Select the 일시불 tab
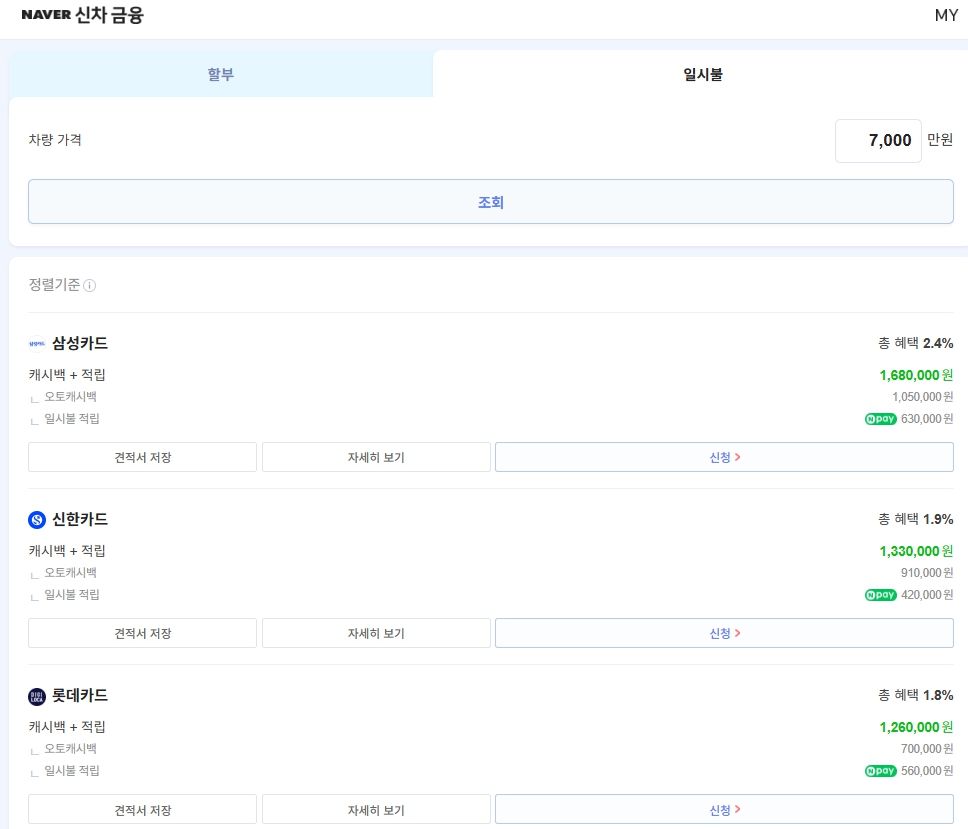The height and width of the screenshot is (829, 968). (703, 74)
